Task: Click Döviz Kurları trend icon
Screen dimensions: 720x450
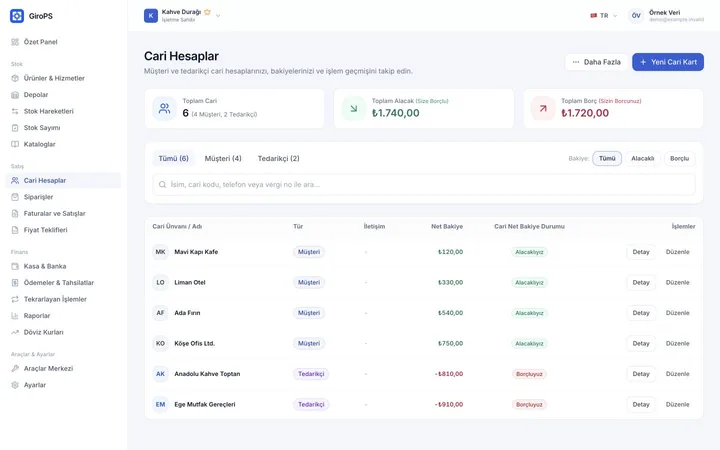Action: 15,332
